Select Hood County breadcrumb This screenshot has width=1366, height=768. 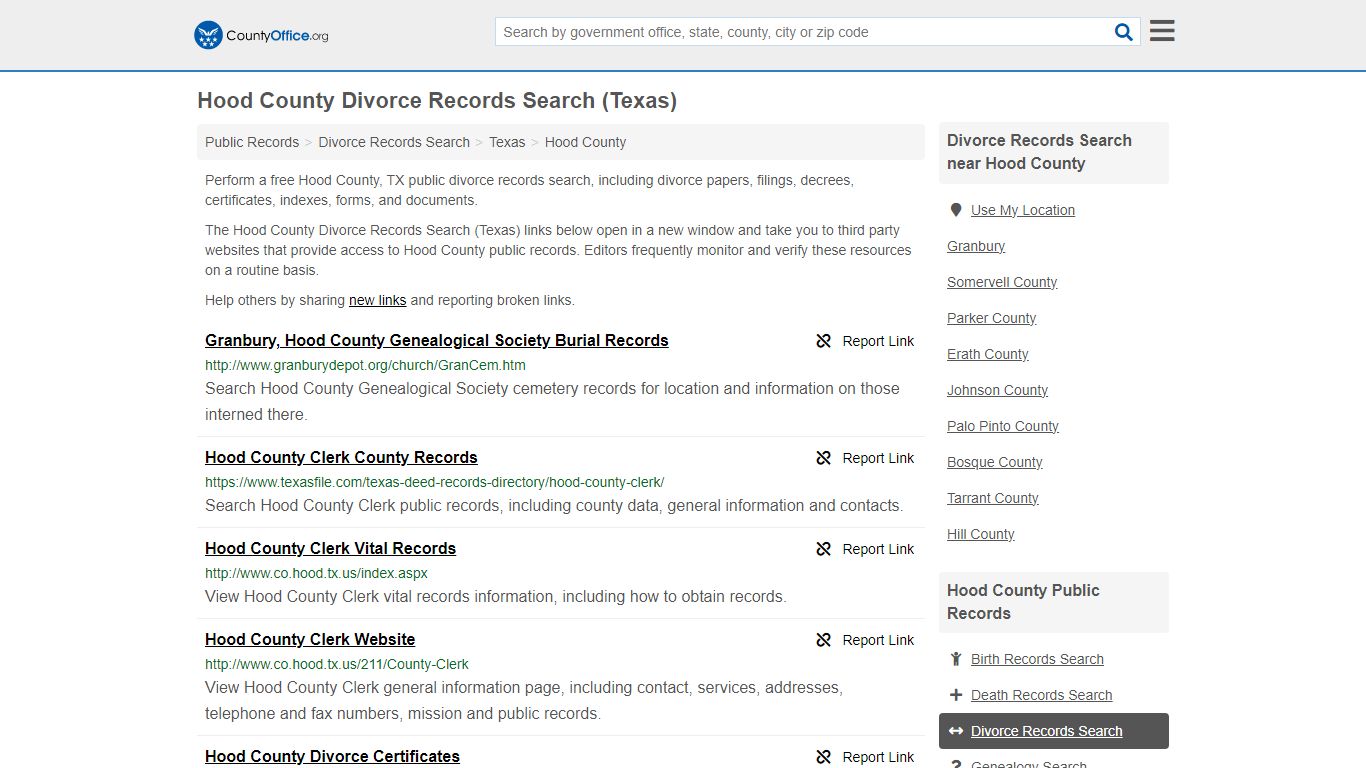tap(585, 142)
